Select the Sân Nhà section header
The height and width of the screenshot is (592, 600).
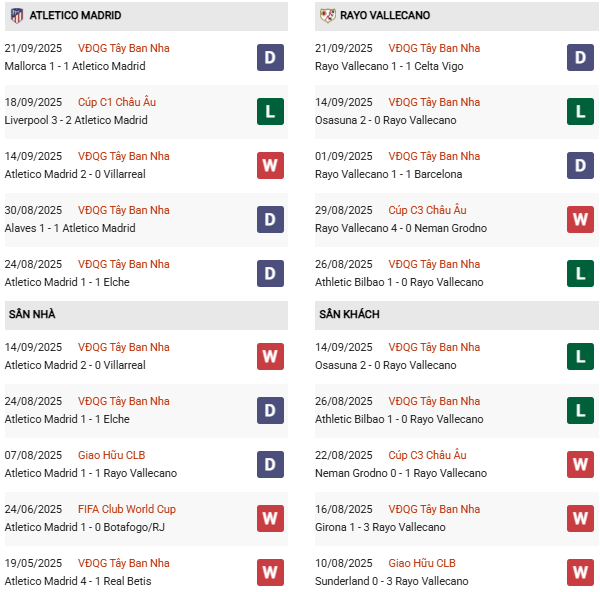32,314
